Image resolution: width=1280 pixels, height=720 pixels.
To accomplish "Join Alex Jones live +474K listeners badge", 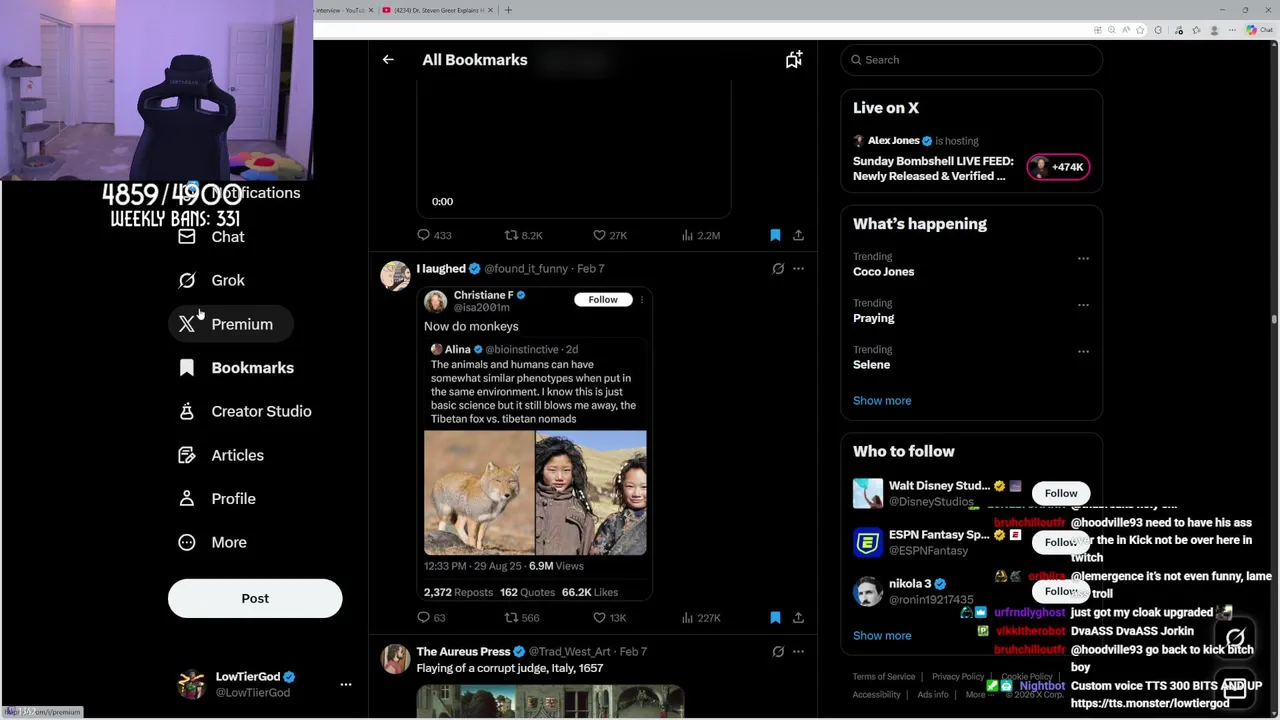I will click(x=1058, y=167).
